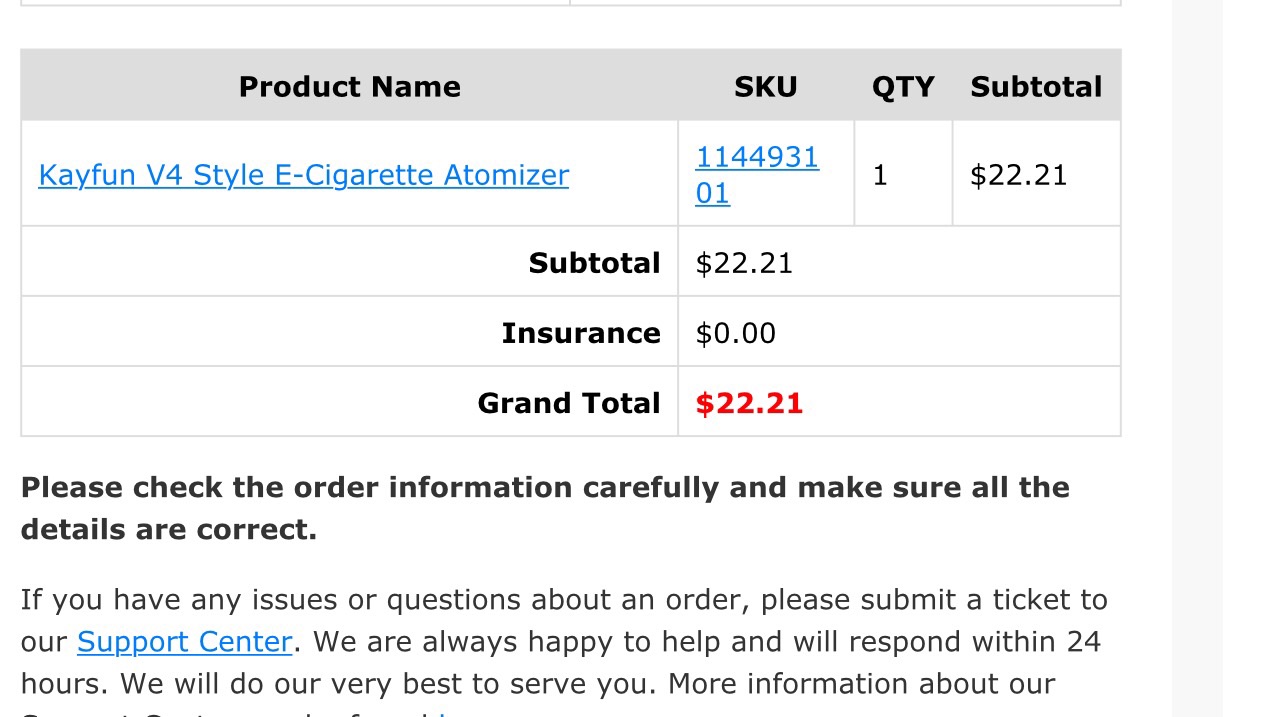
Task: Click the bold 'Please check the order information' notice
Action: coord(545,487)
